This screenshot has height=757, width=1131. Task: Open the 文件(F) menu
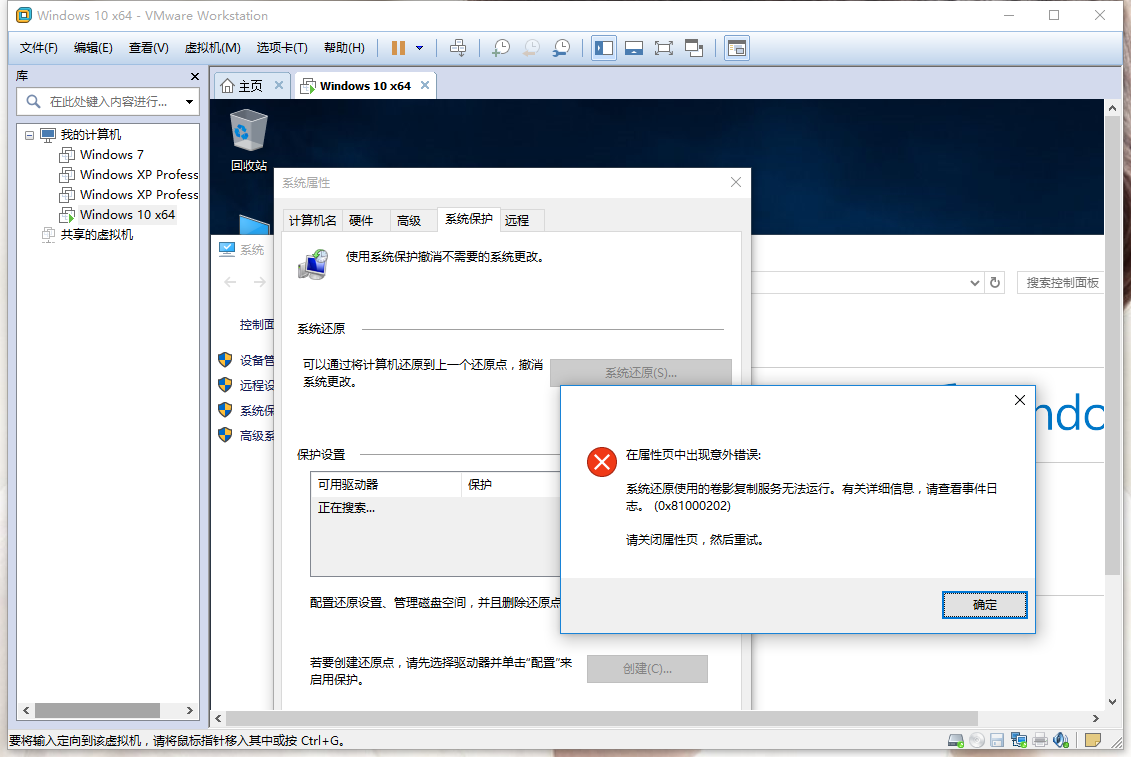[x=38, y=48]
